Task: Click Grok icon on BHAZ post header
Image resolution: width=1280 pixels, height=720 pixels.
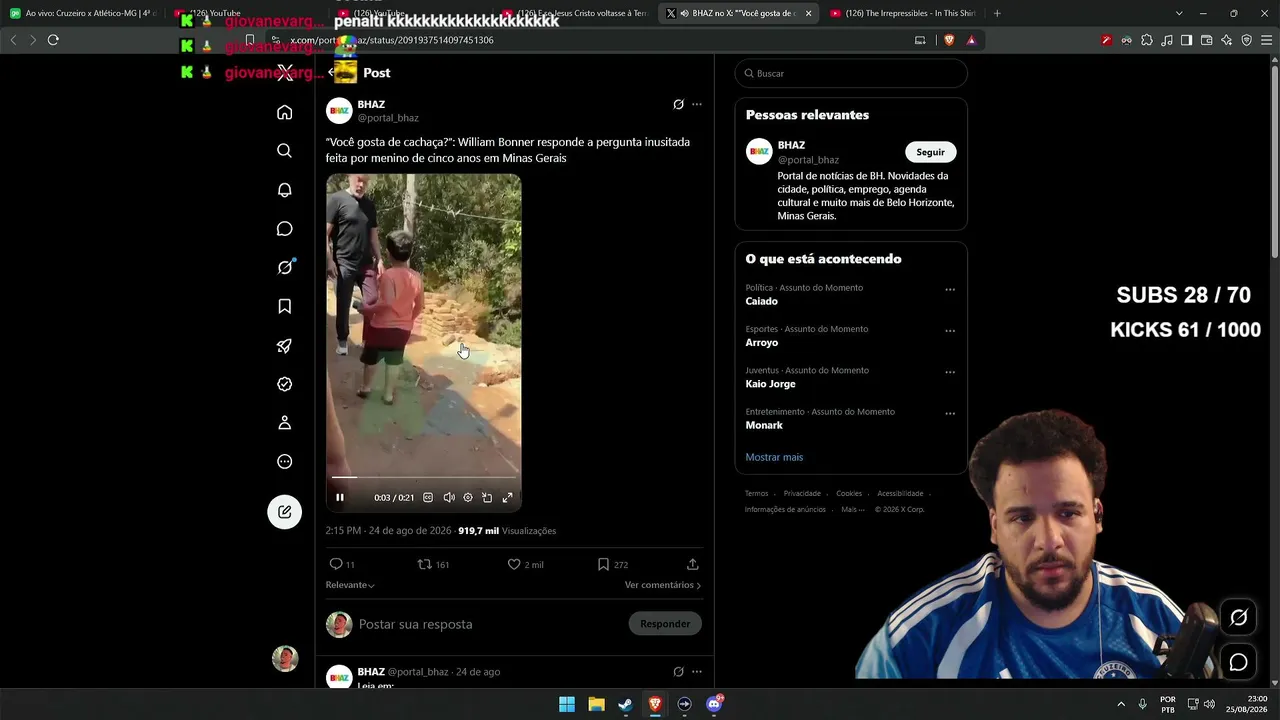Action: click(678, 104)
